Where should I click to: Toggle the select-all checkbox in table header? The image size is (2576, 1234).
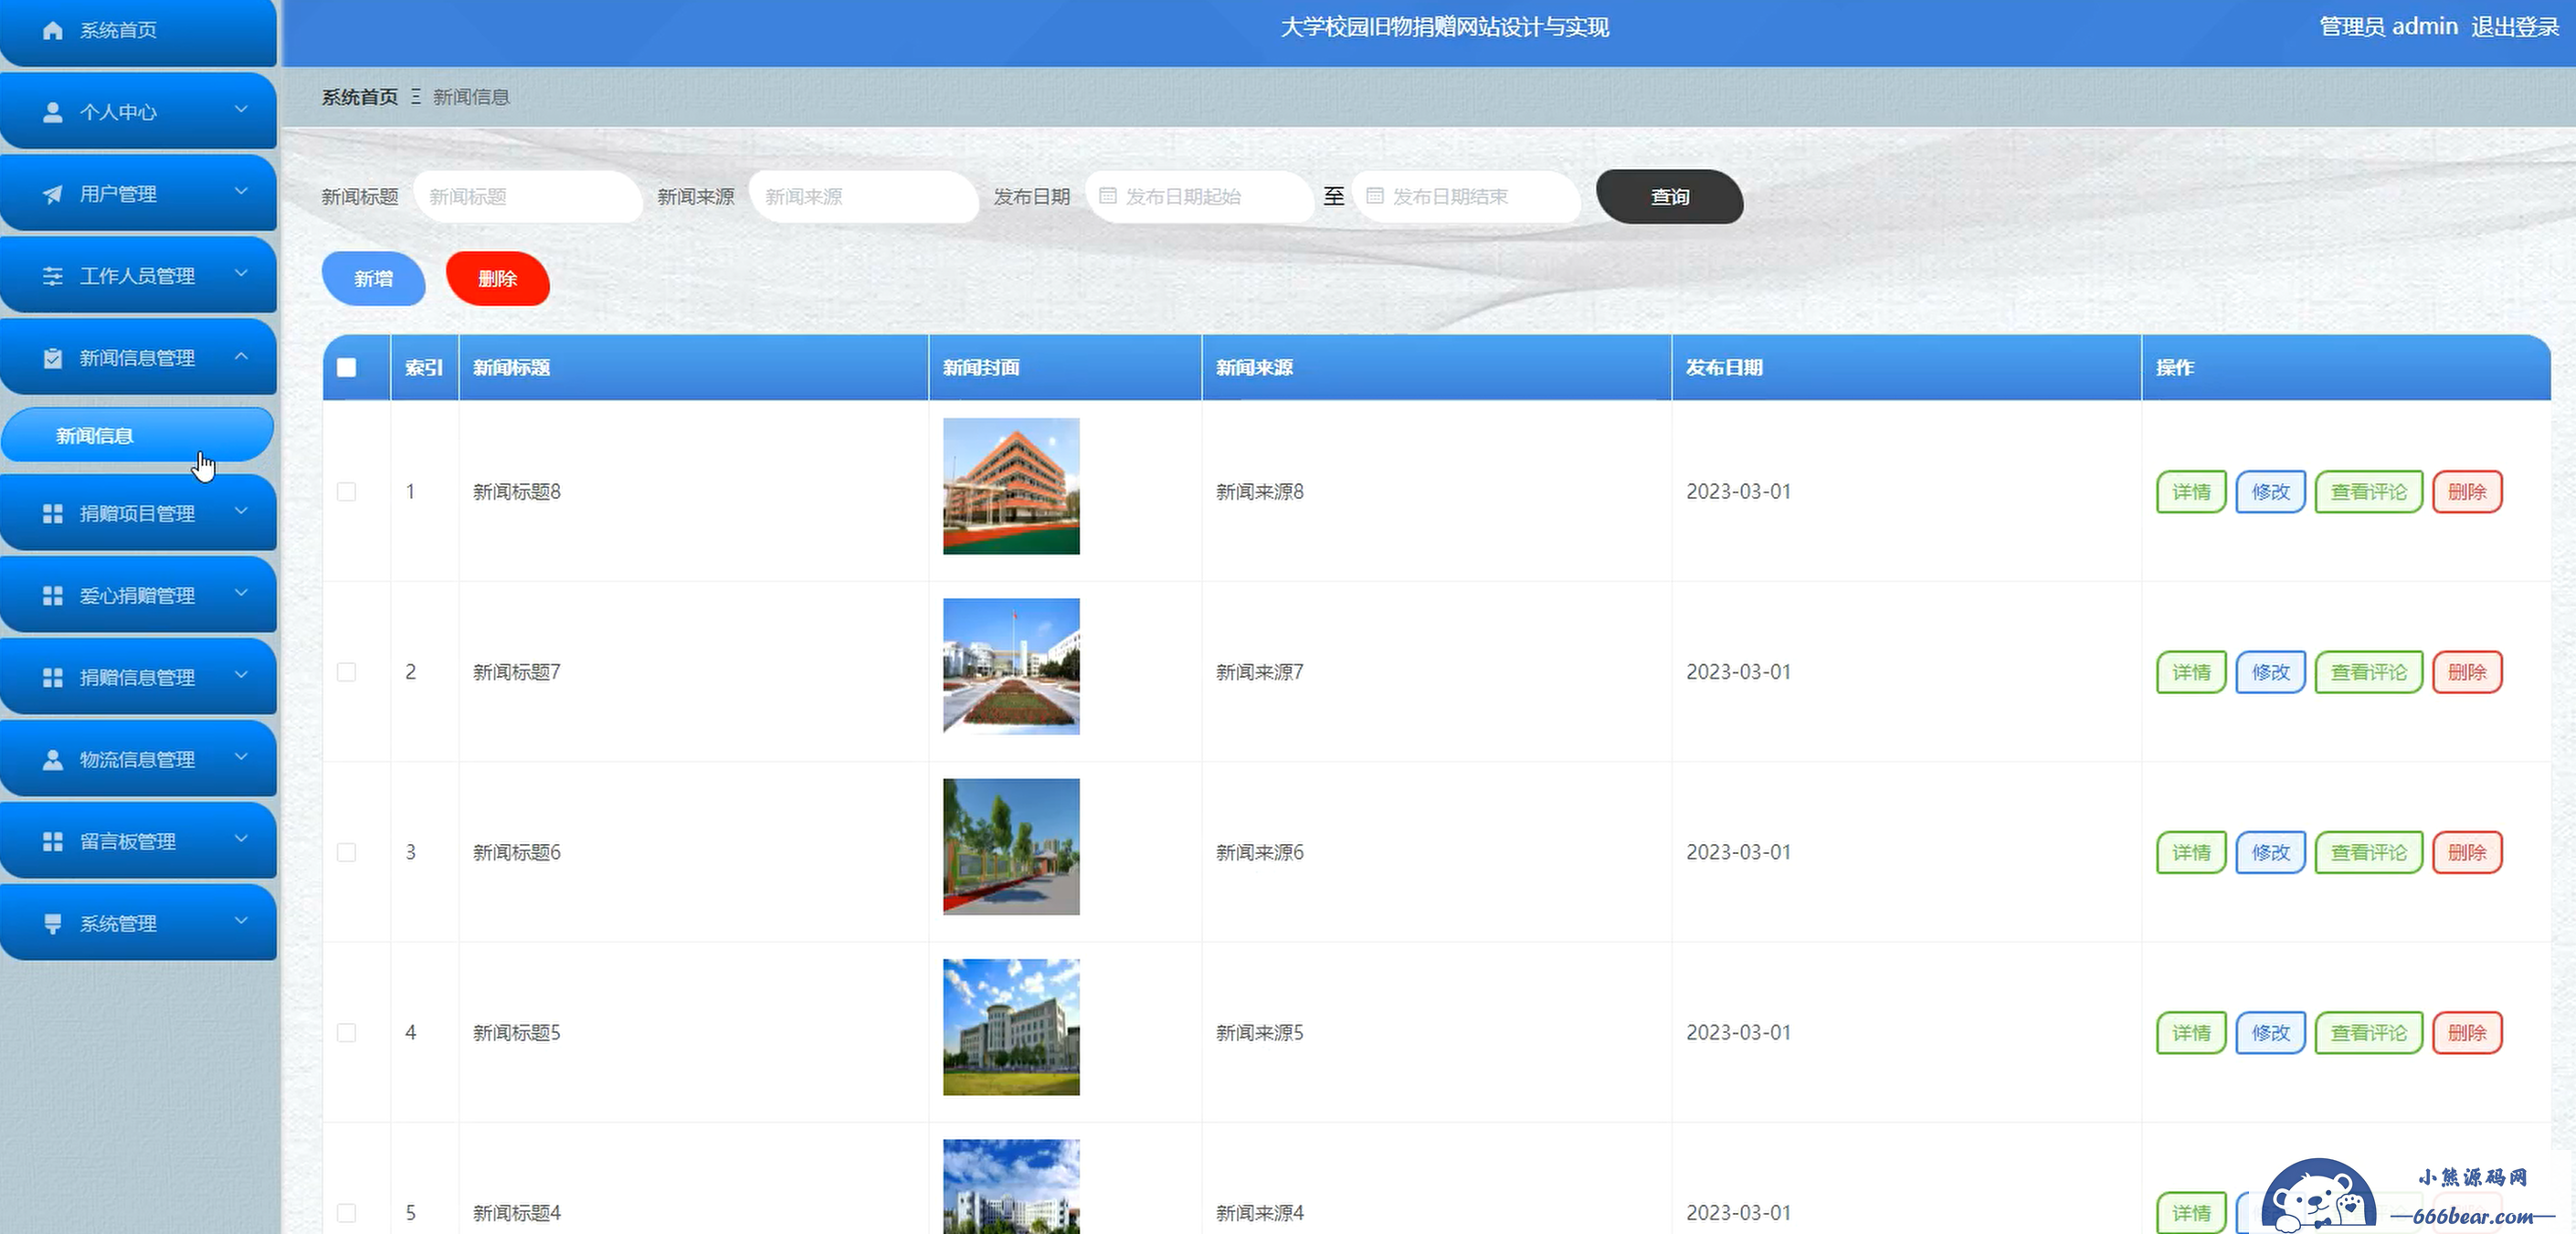click(x=346, y=367)
